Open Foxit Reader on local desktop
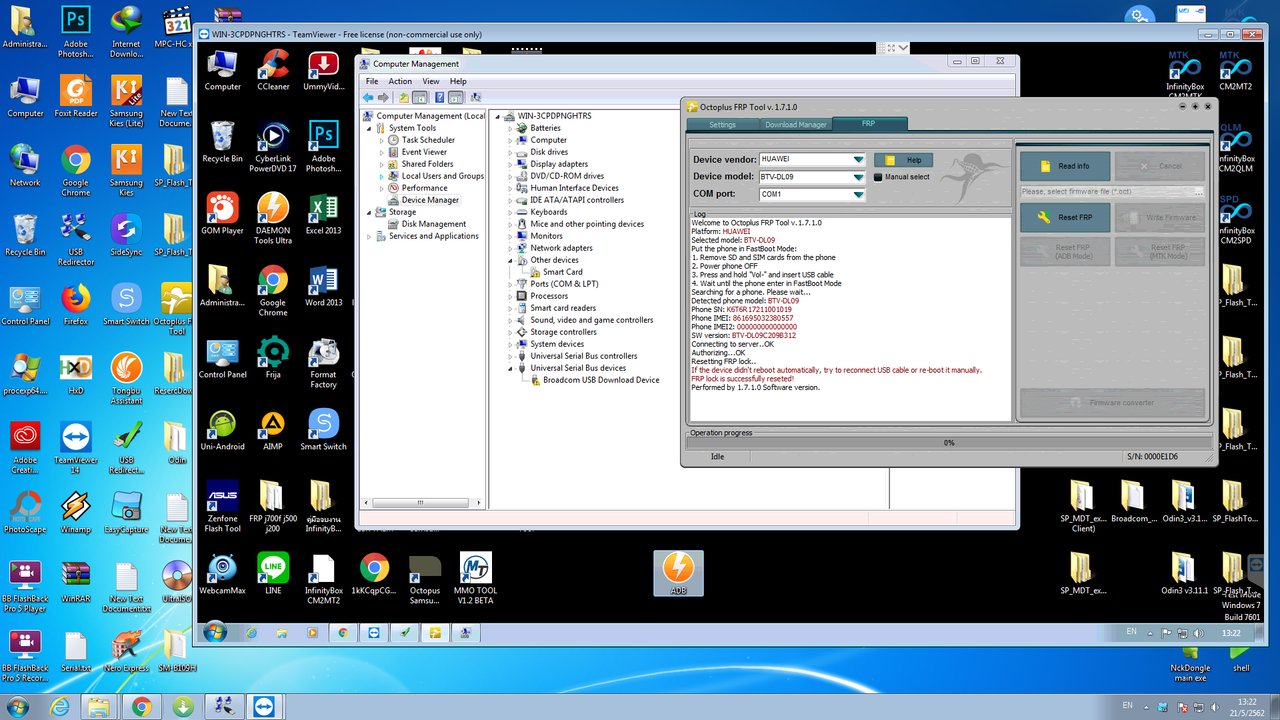This screenshot has width=1280, height=720. pos(76,97)
